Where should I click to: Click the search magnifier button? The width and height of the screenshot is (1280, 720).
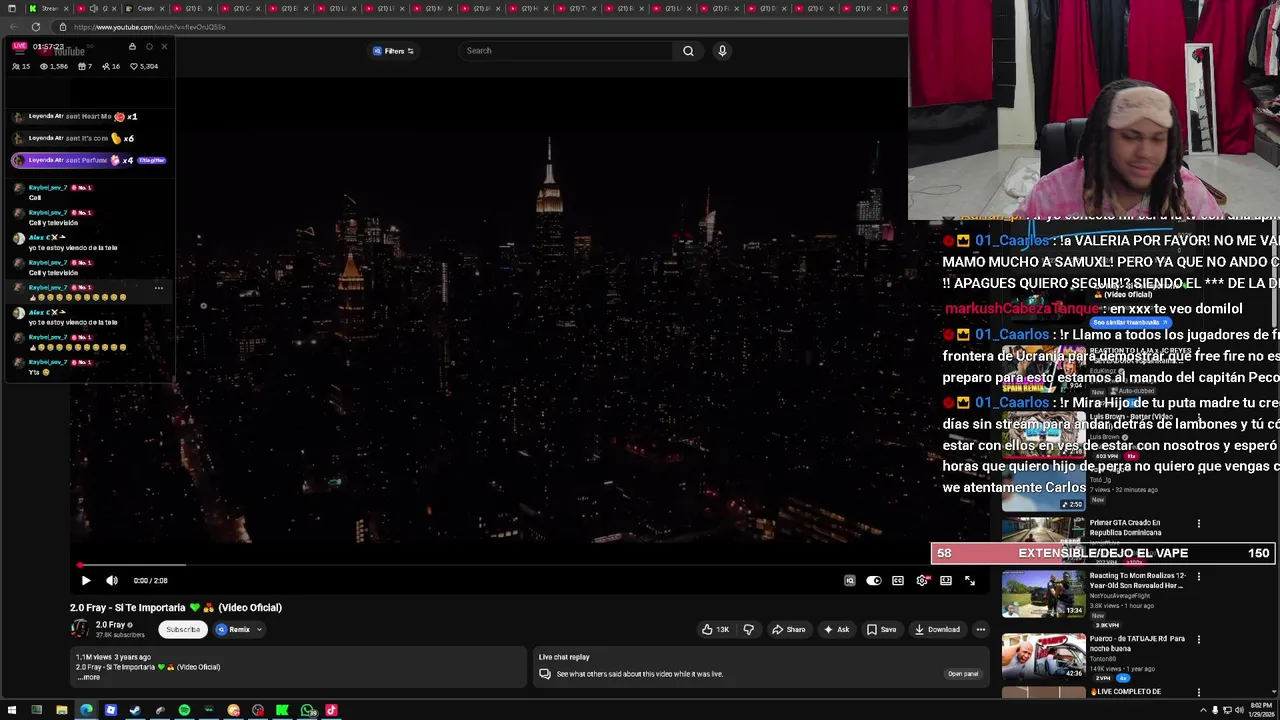tap(688, 51)
